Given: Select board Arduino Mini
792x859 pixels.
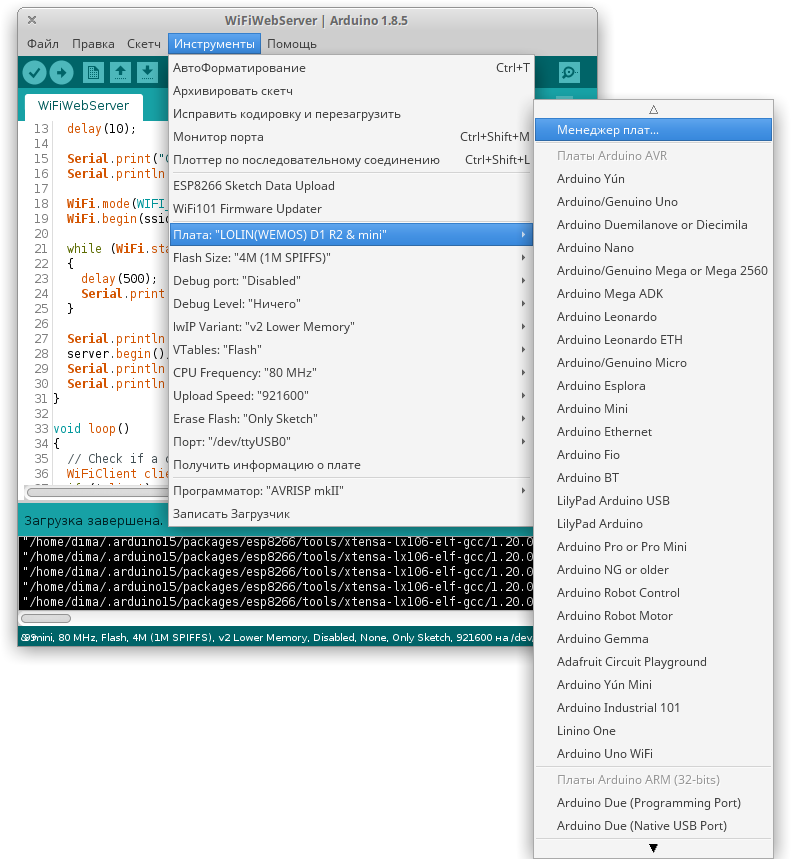Looking at the screenshot, I should coord(653,409).
